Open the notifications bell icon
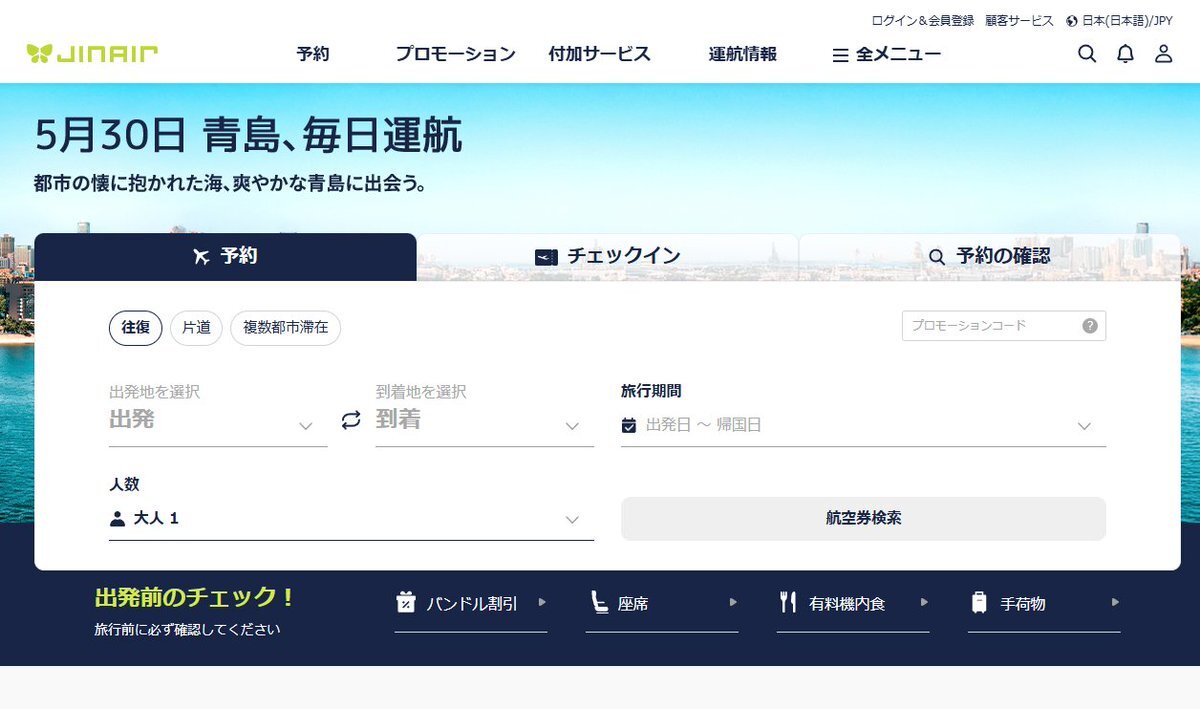The width and height of the screenshot is (1200, 709). click(x=1125, y=54)
